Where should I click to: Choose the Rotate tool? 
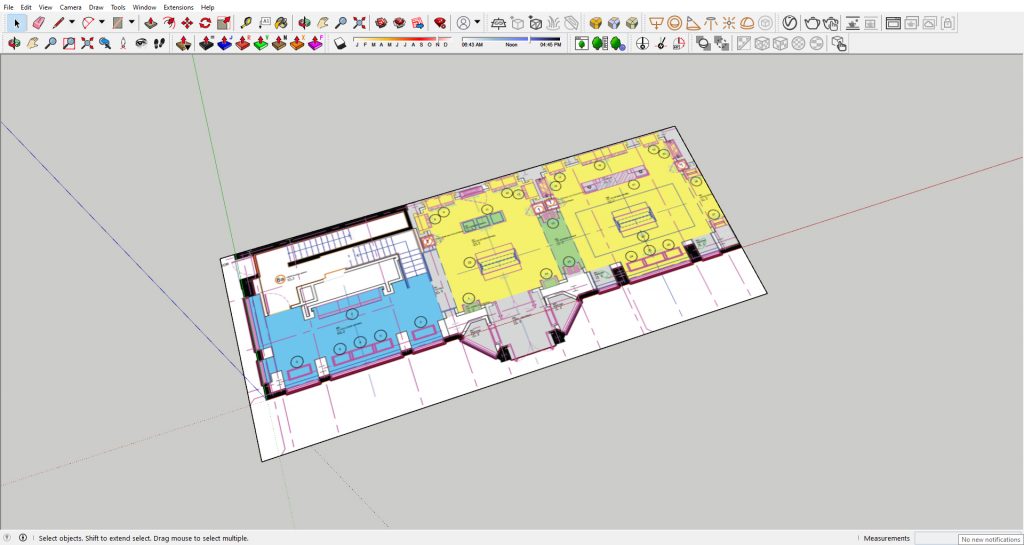coord(205,22)
